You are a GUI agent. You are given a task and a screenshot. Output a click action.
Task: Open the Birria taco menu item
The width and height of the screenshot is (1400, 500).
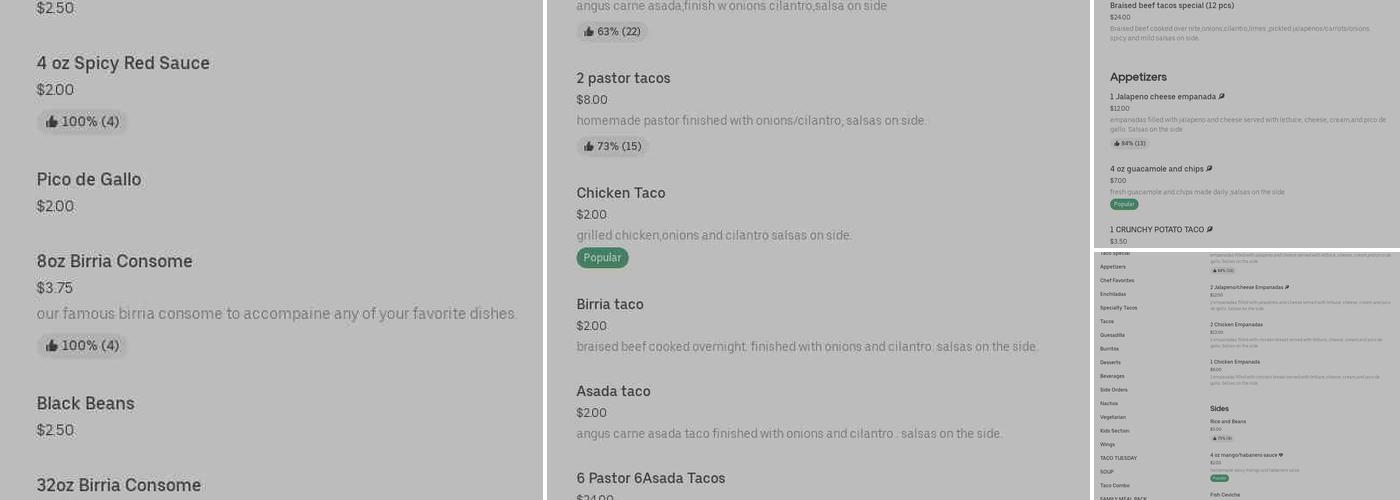610,305
